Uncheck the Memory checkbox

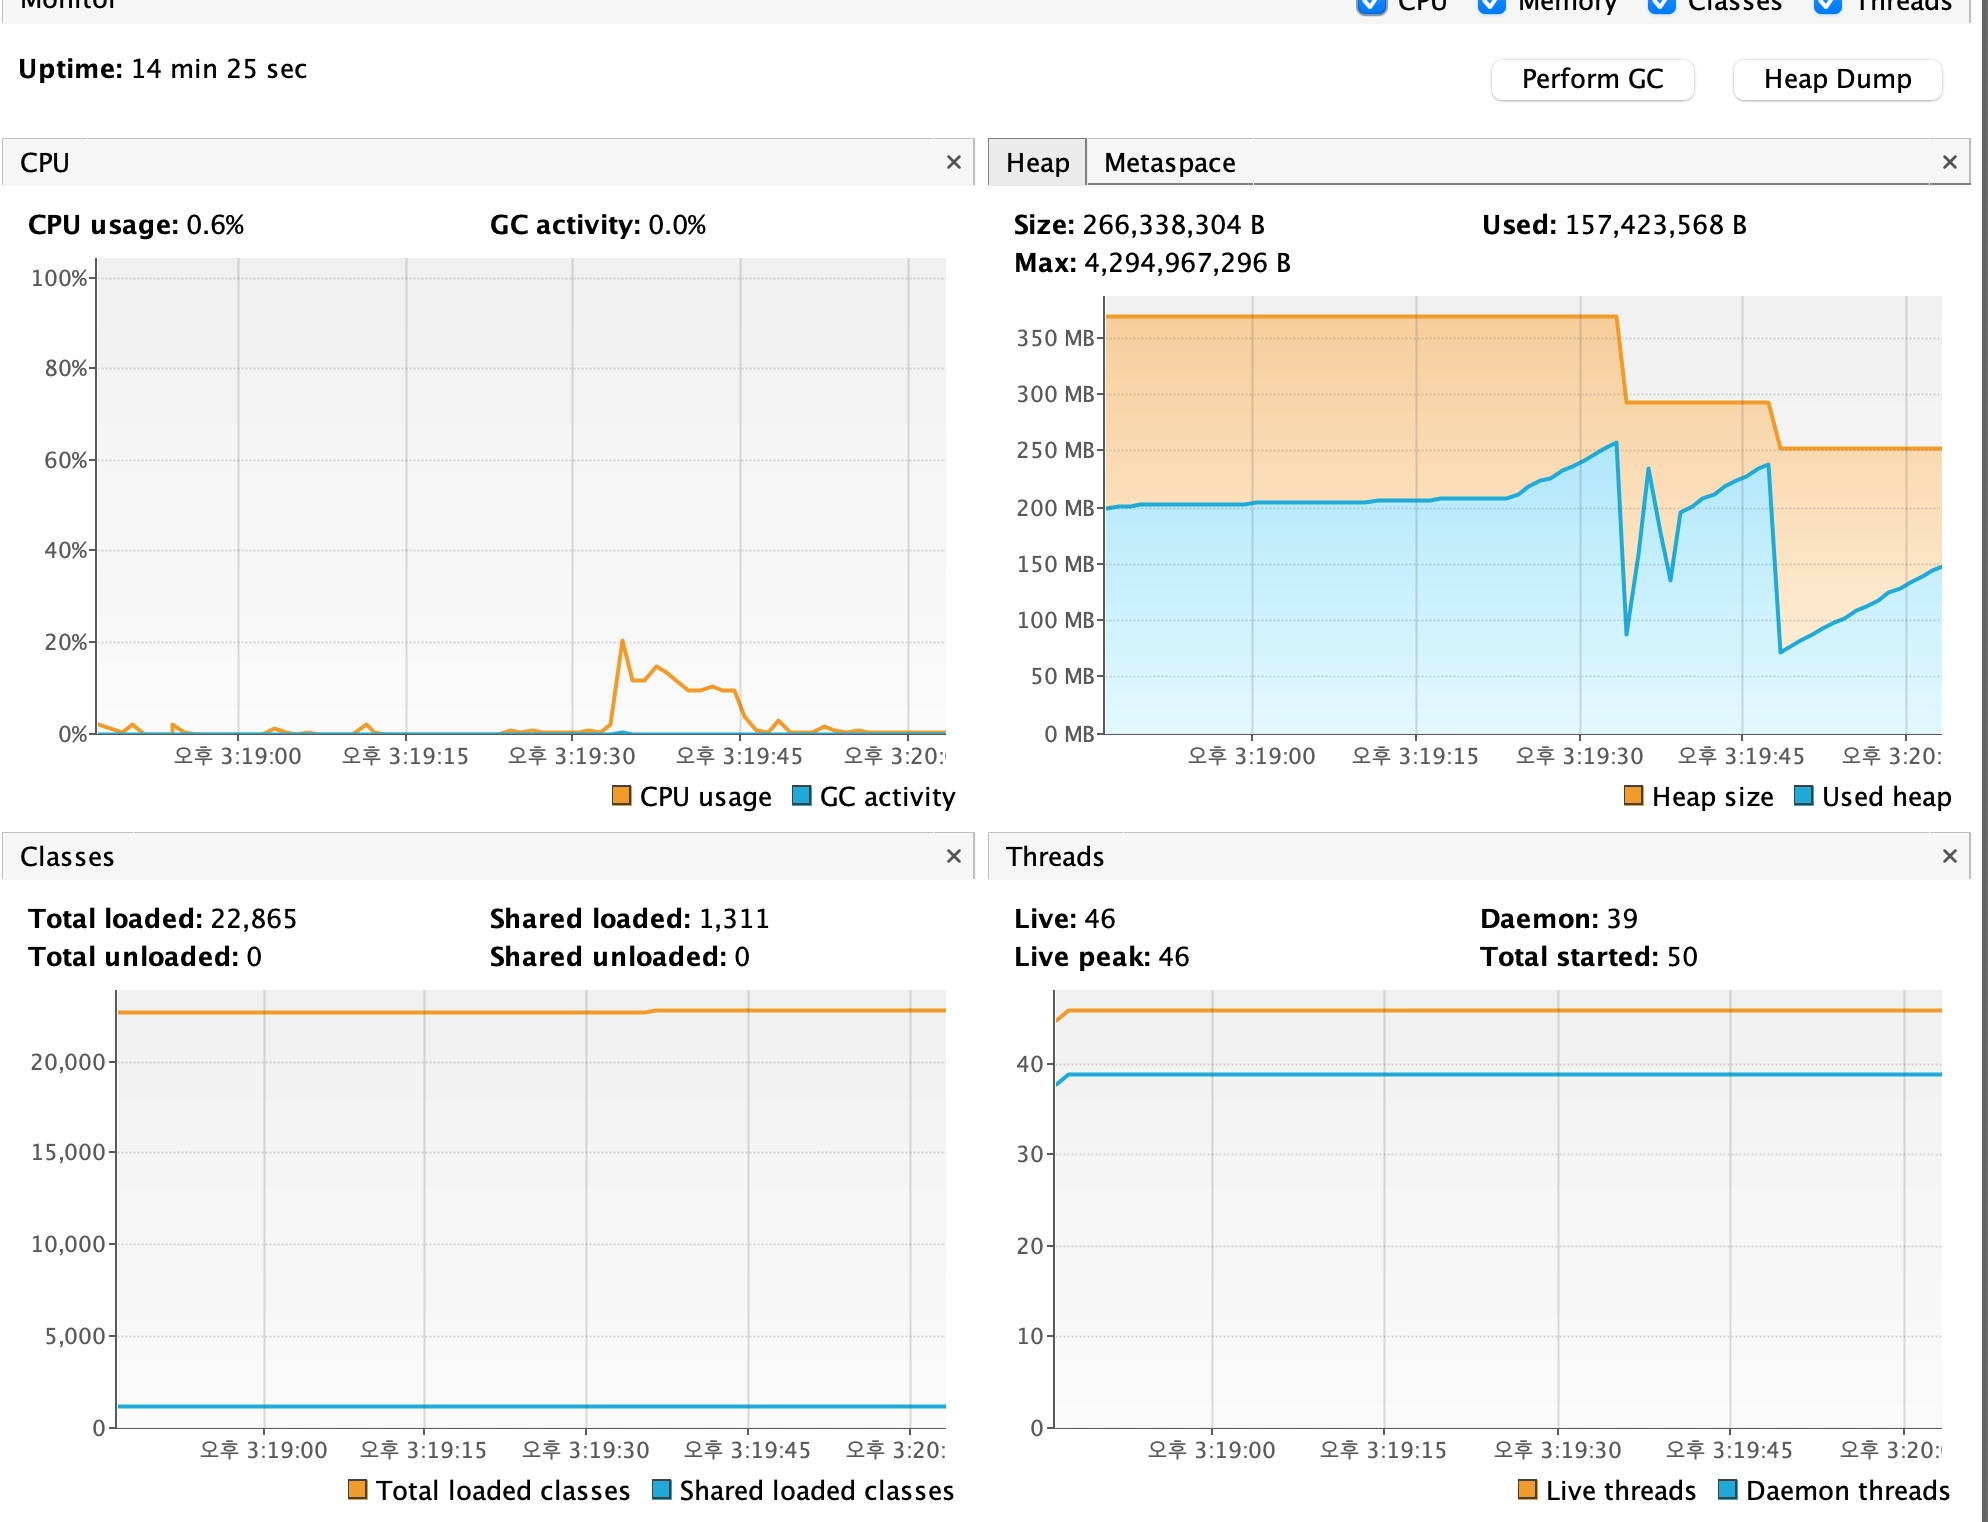pyautogui.click(x=1491, y=5)
